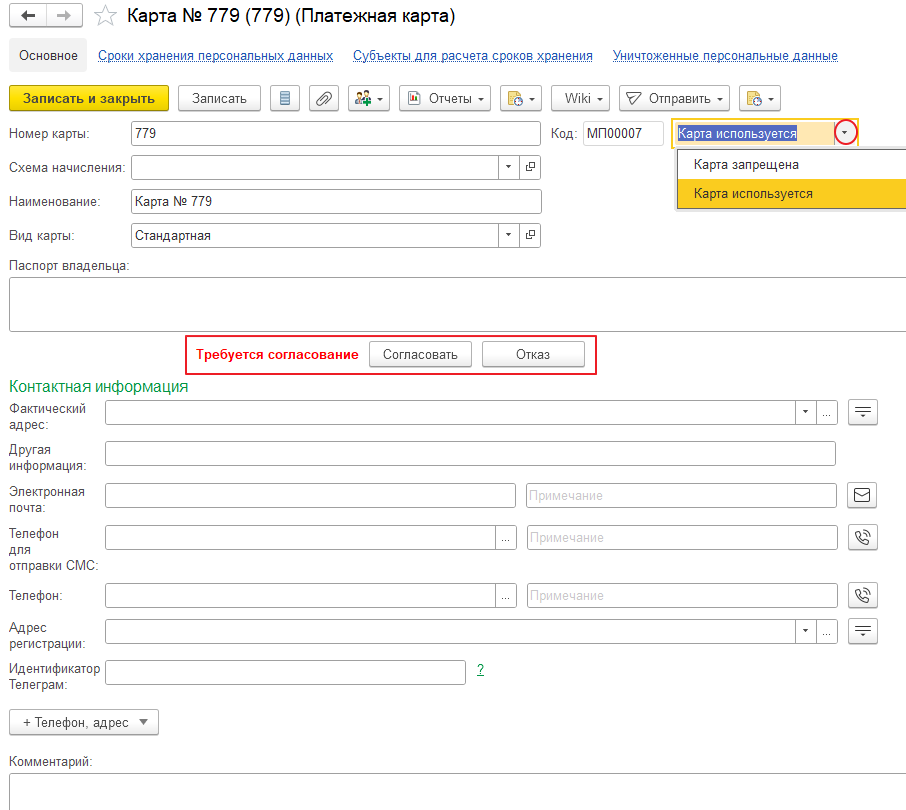Click the favorites star next to the title
Viewport: 906px width, 810px height.
[x=103, y=16]
